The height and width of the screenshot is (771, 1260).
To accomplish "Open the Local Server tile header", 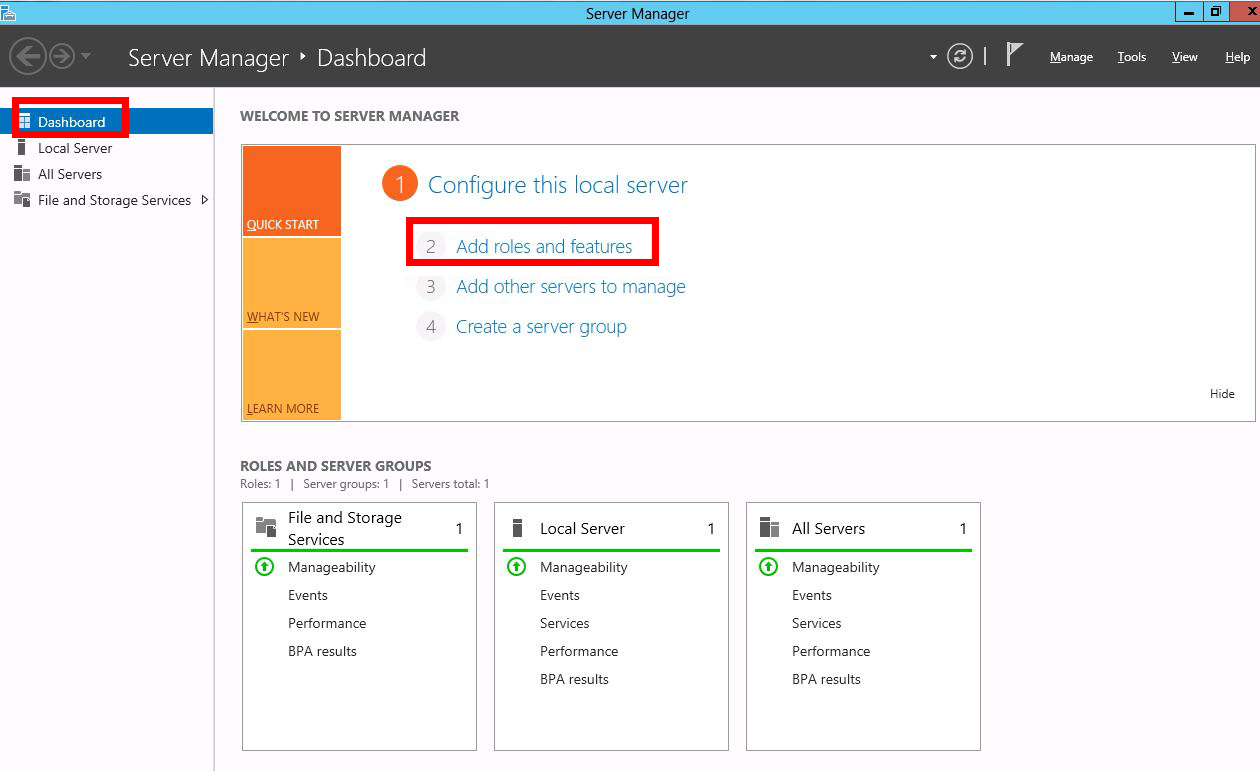I will click(x=611, y=528).
